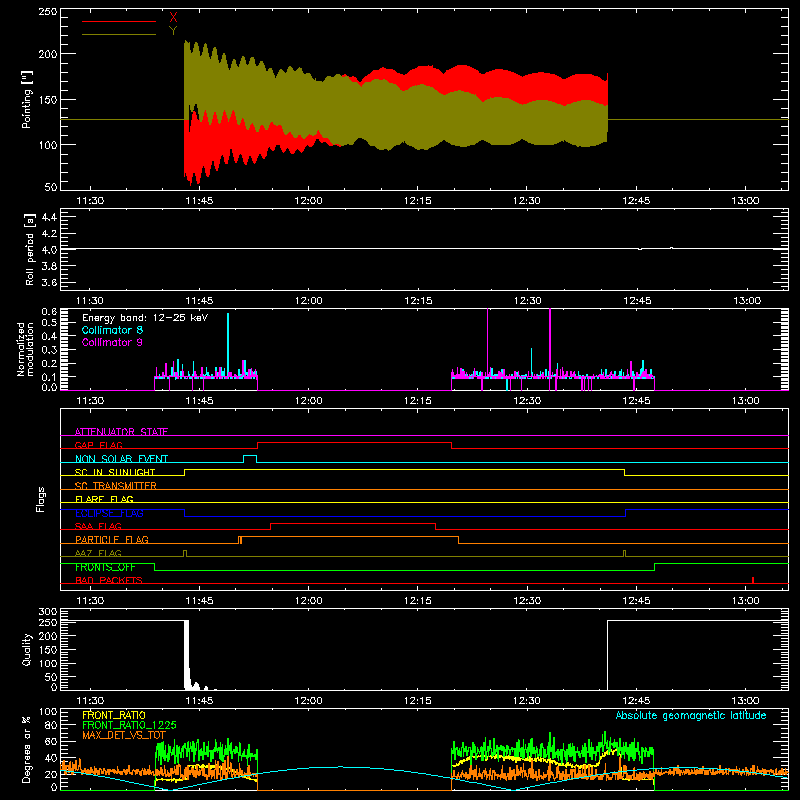This screenshot has width=800, height=800.
Task: Click the 12:45 tick label under Quality plot
Action: (636, 701)
